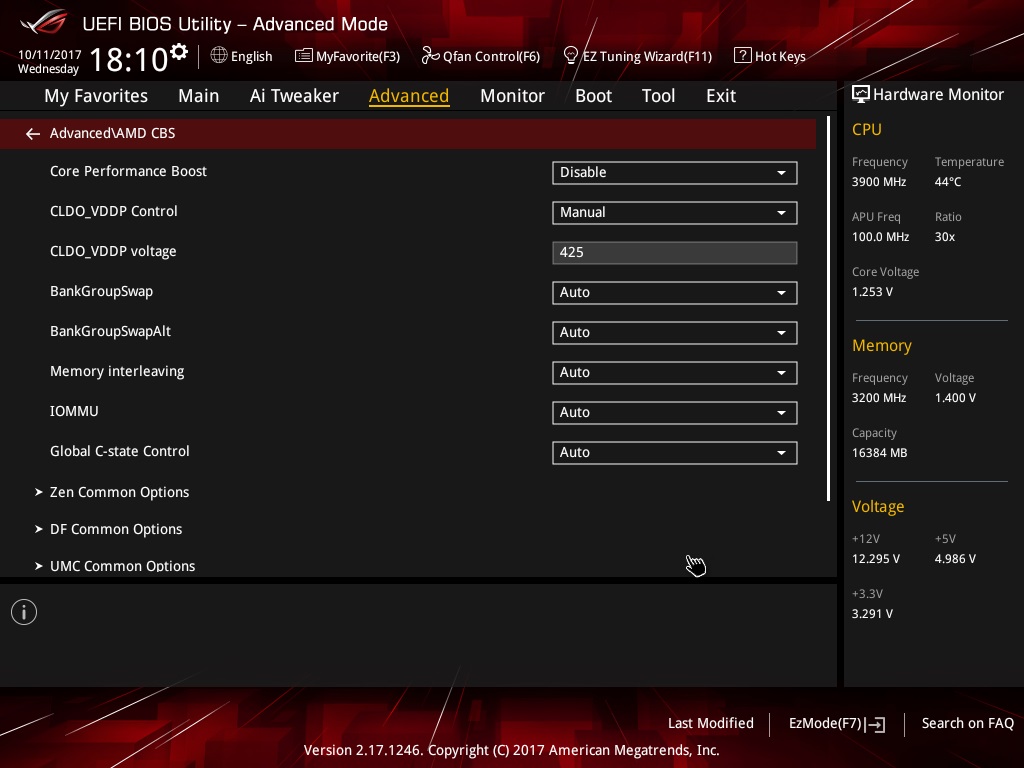Click the globe language icon
The width and height of the screenshot is (1024, 768).
tap(219, 56)
